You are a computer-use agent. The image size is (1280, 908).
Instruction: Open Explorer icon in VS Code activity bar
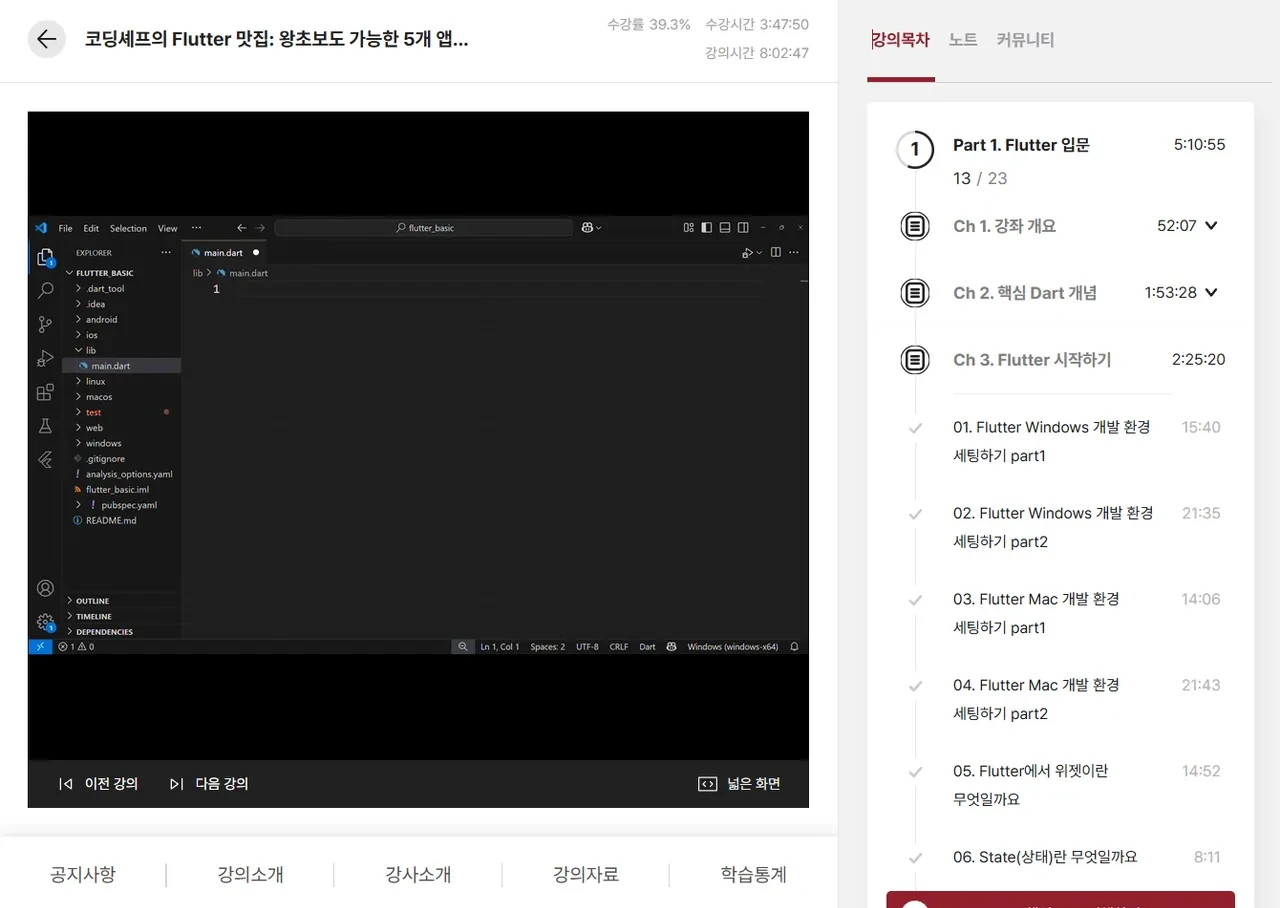(x=45, y=258)
